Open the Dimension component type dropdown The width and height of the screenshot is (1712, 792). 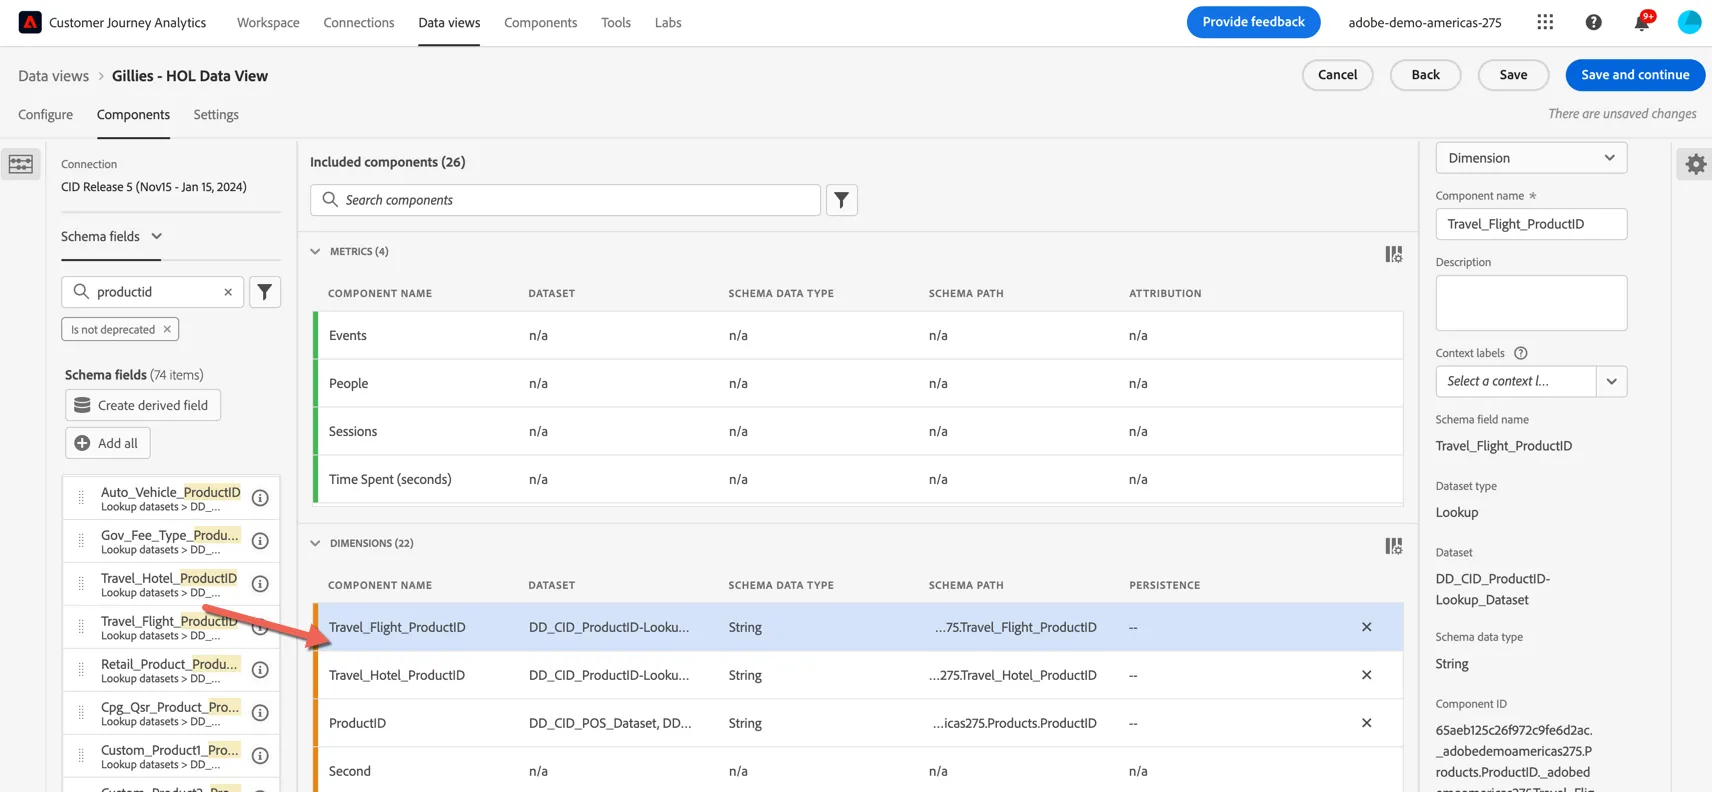pos(1531,158)
